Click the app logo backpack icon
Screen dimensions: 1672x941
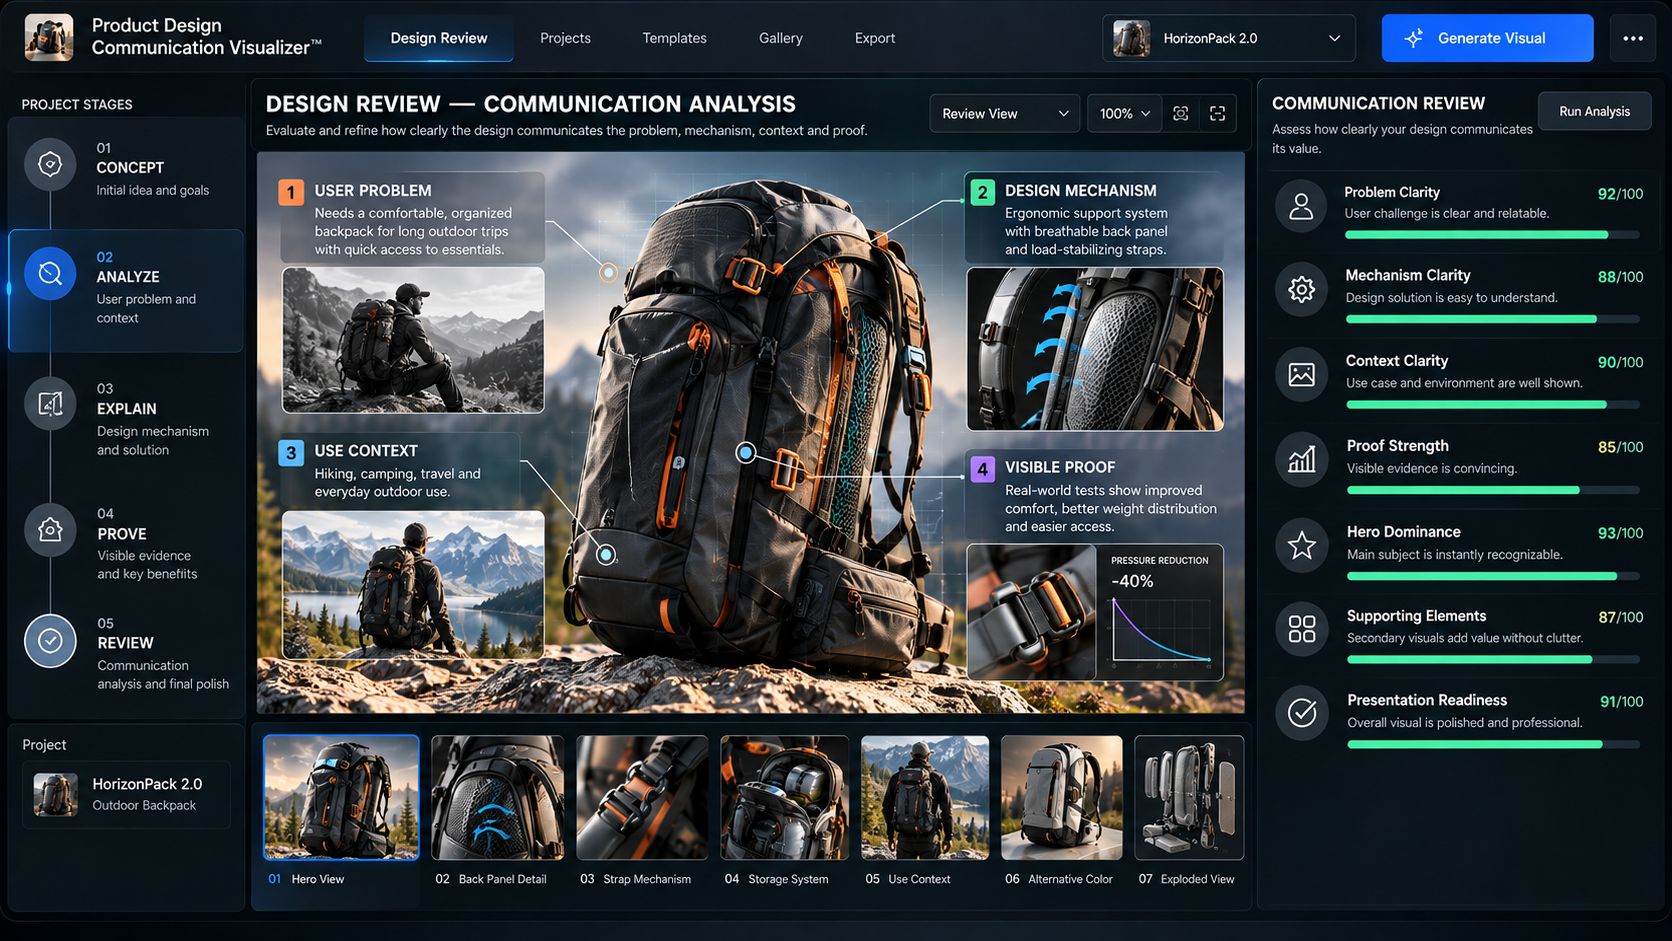49,38
